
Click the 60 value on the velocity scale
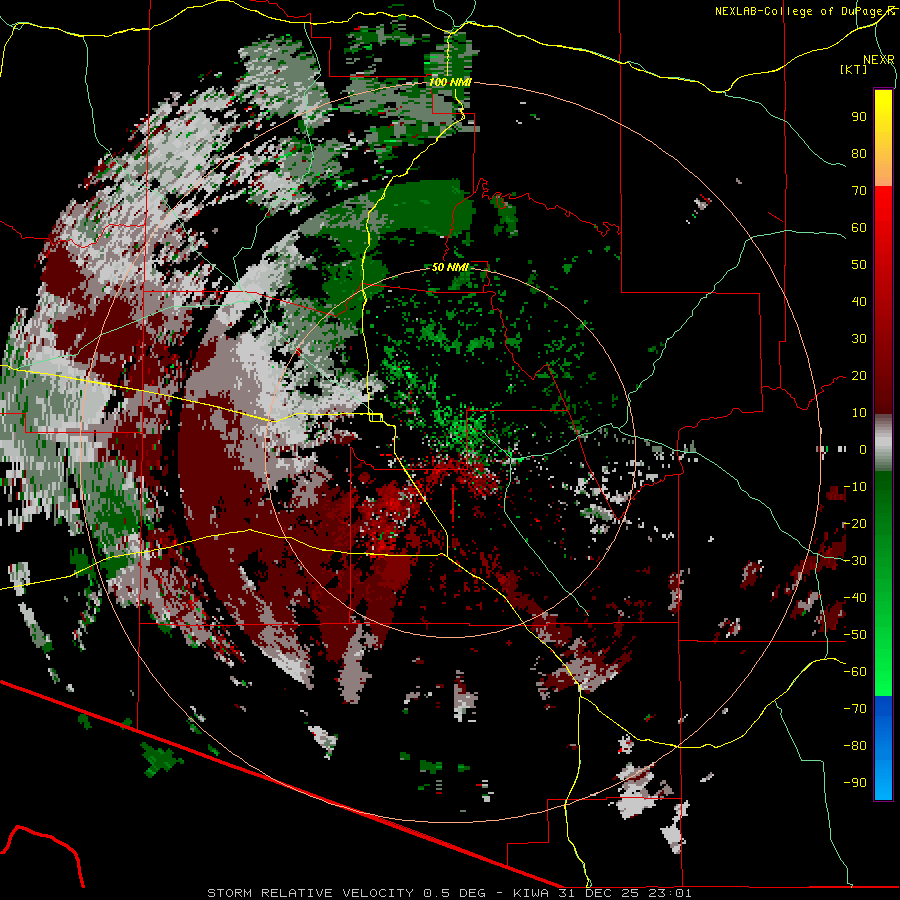[x=859, y=227]
